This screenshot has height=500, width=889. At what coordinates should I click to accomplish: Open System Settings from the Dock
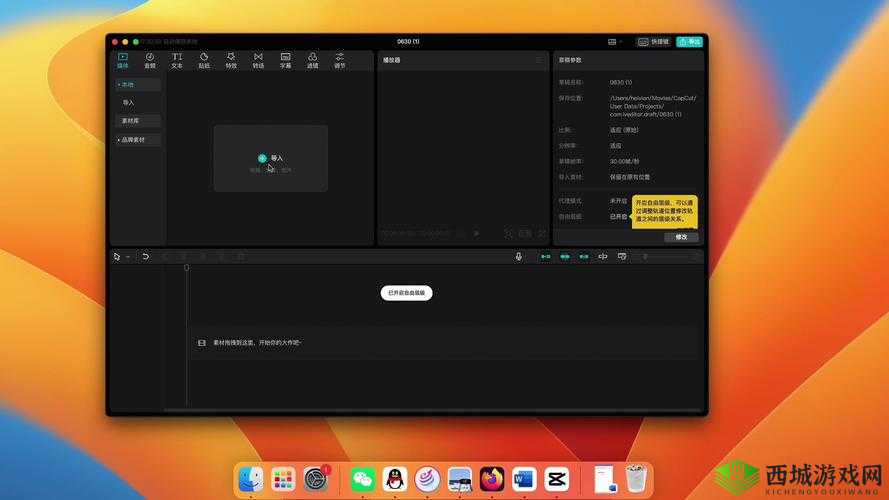316,480
